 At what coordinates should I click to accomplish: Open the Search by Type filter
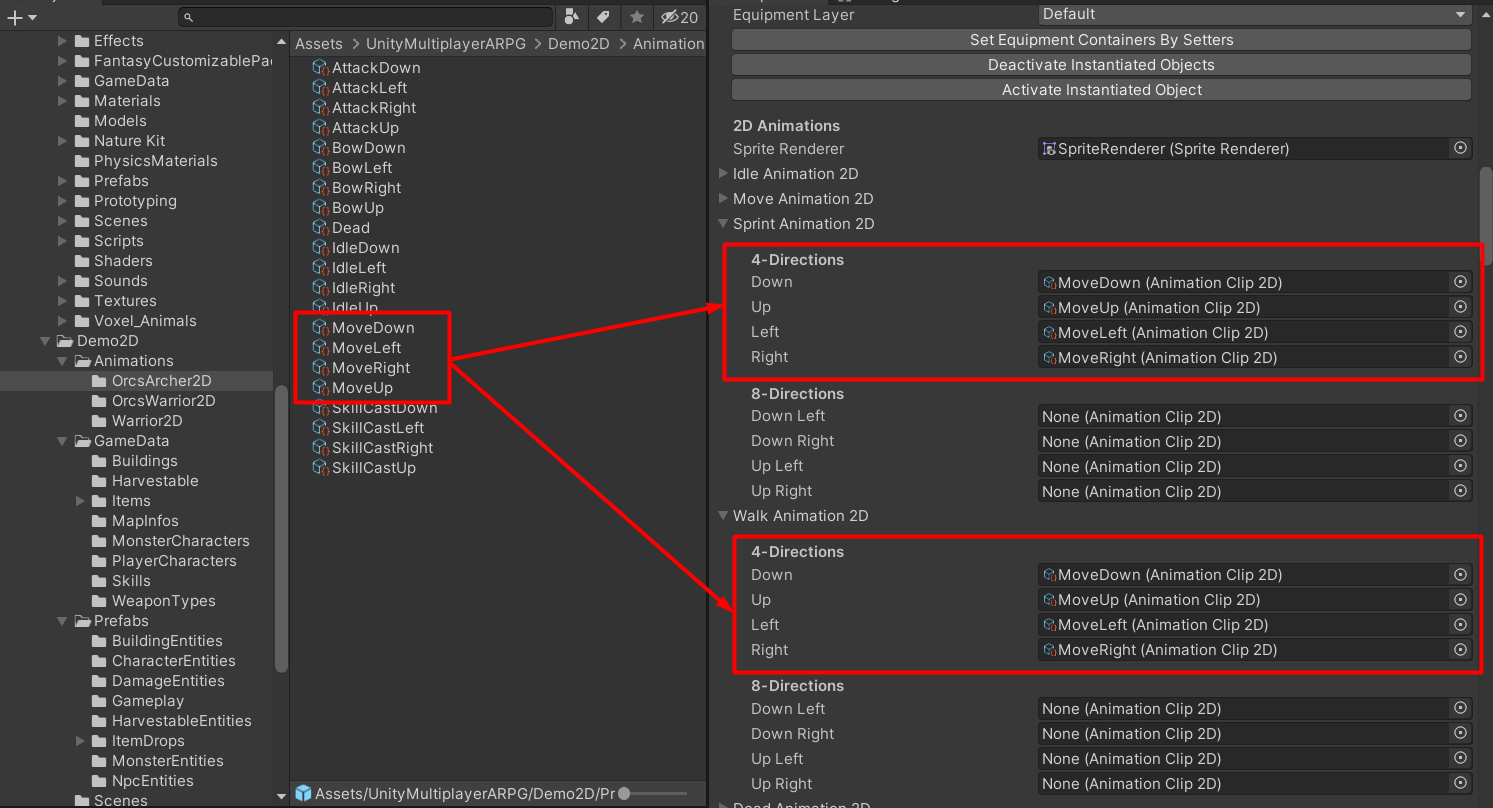[571, 17]
